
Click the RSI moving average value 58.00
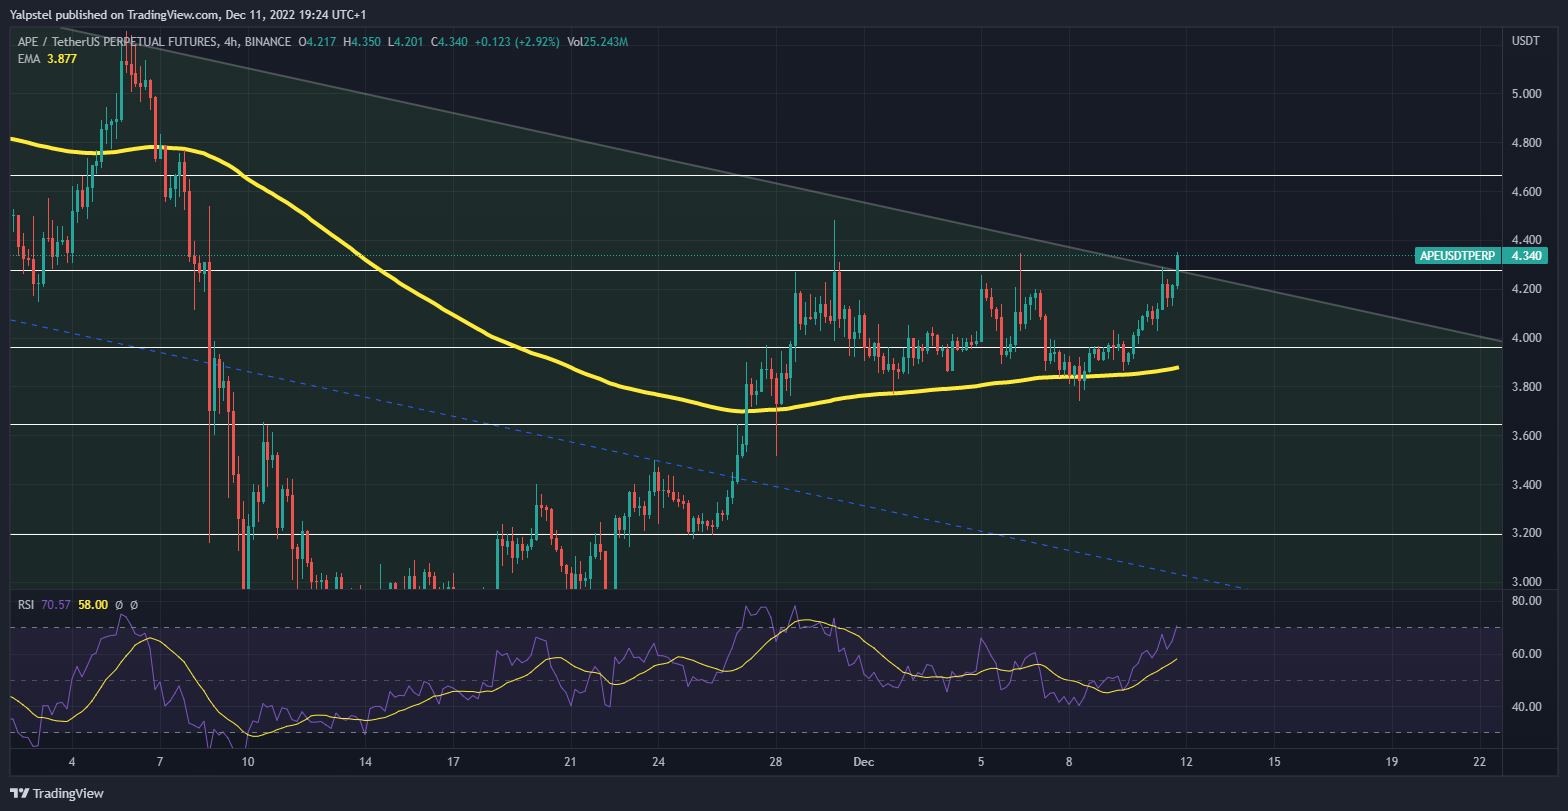[x=92, y=604]
